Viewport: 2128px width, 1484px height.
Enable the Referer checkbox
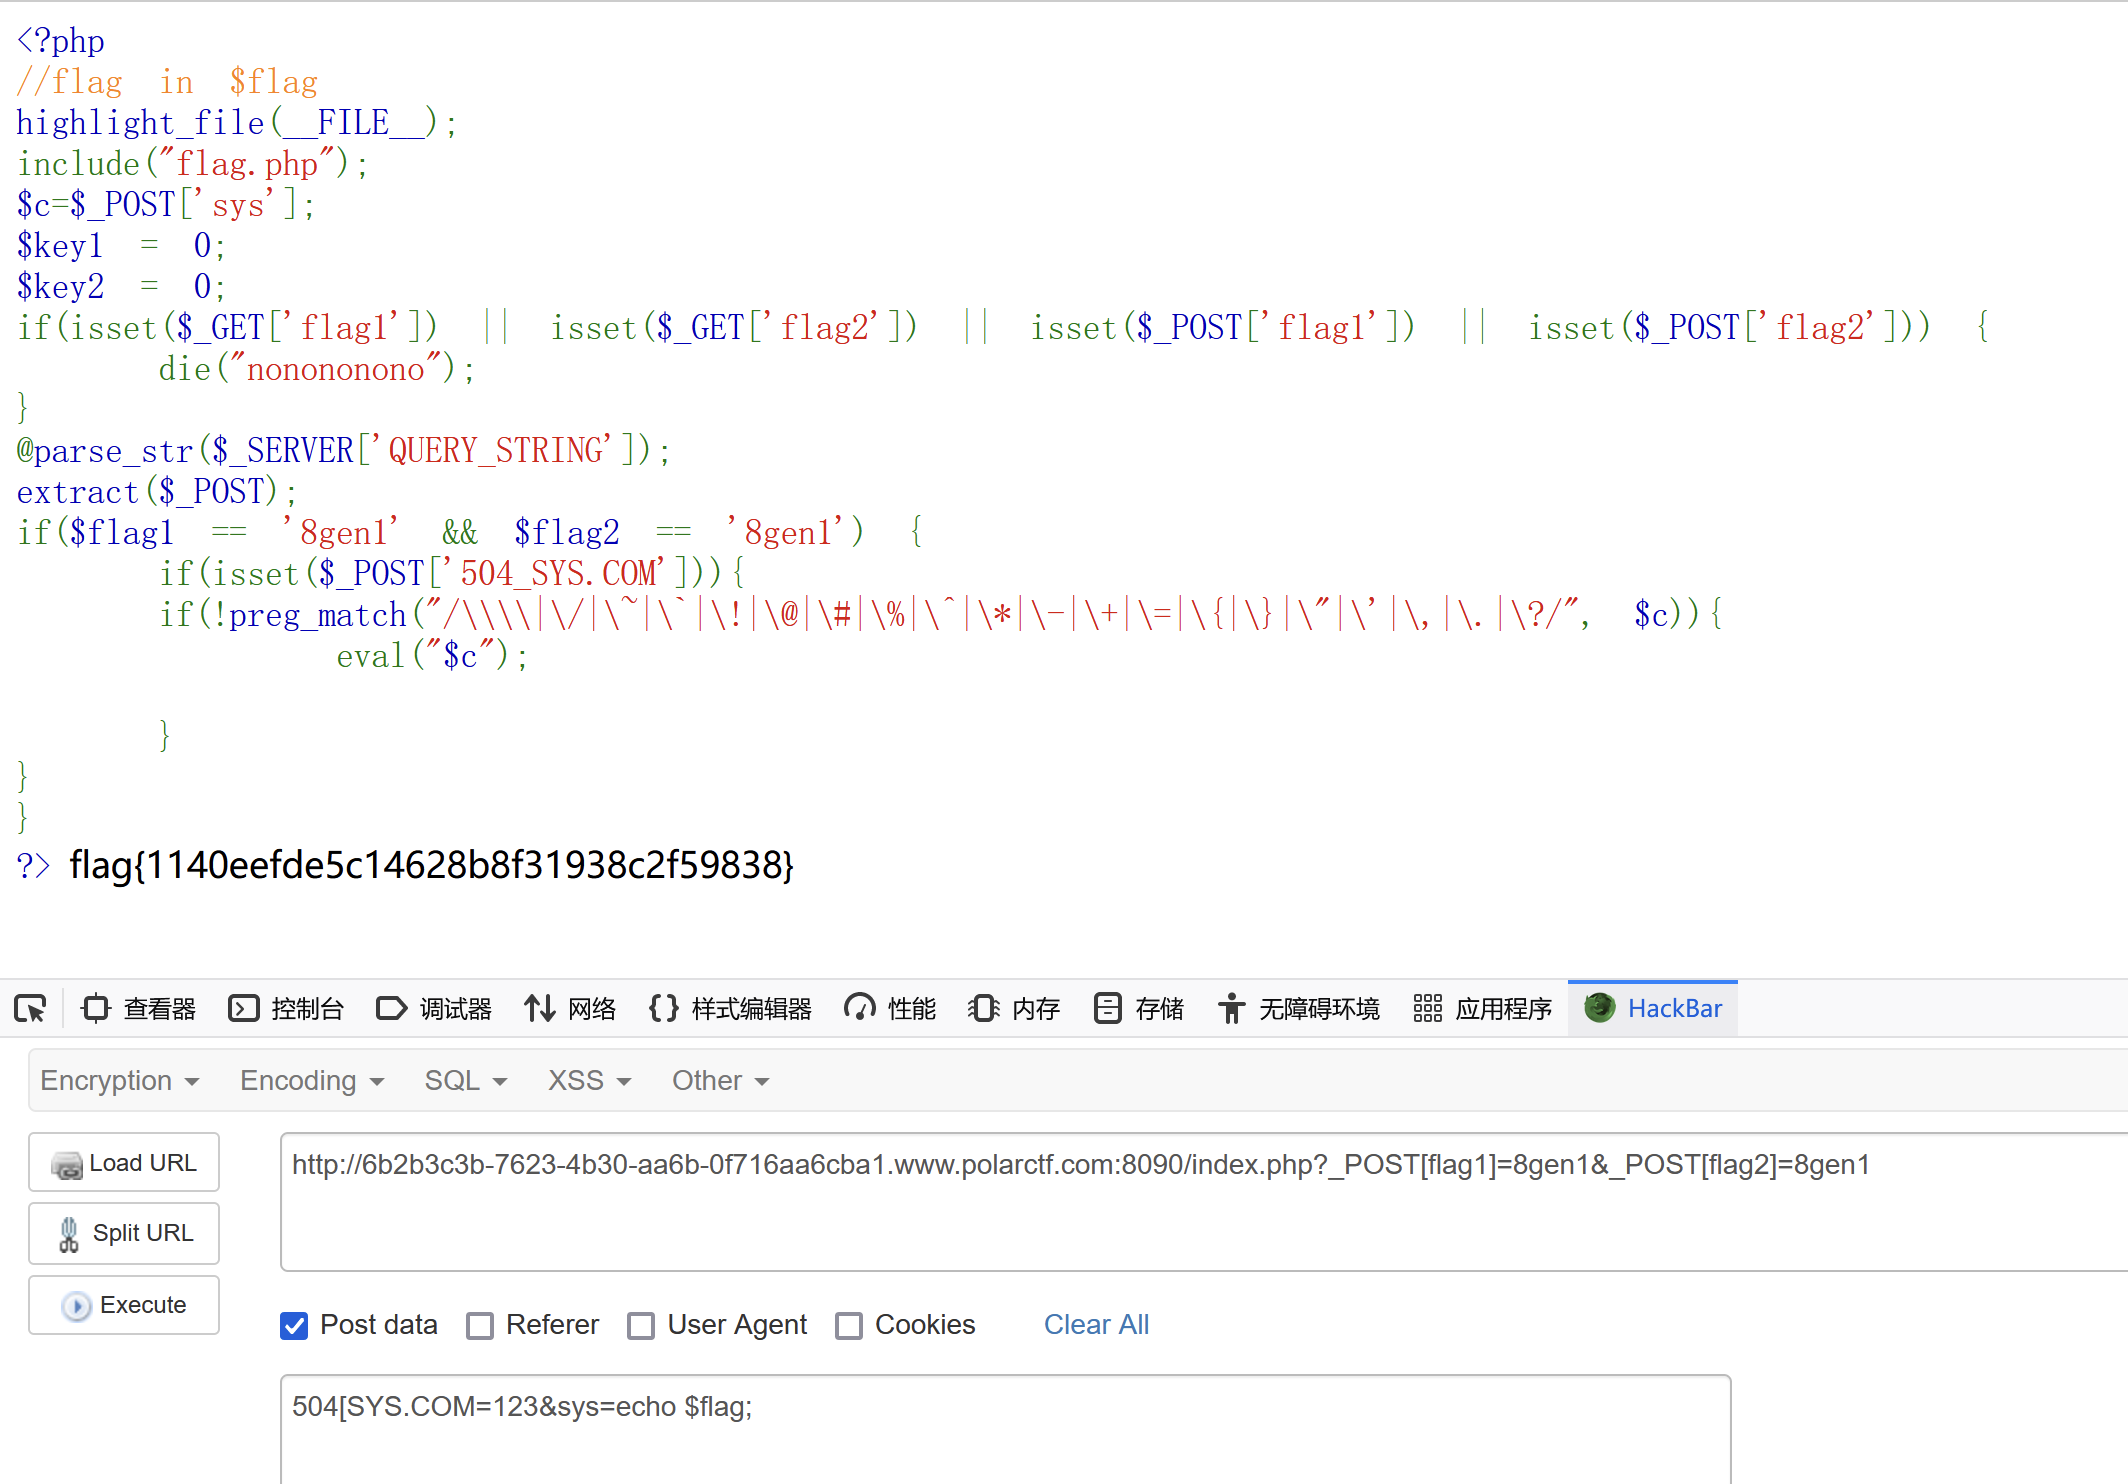(480, 1326)
